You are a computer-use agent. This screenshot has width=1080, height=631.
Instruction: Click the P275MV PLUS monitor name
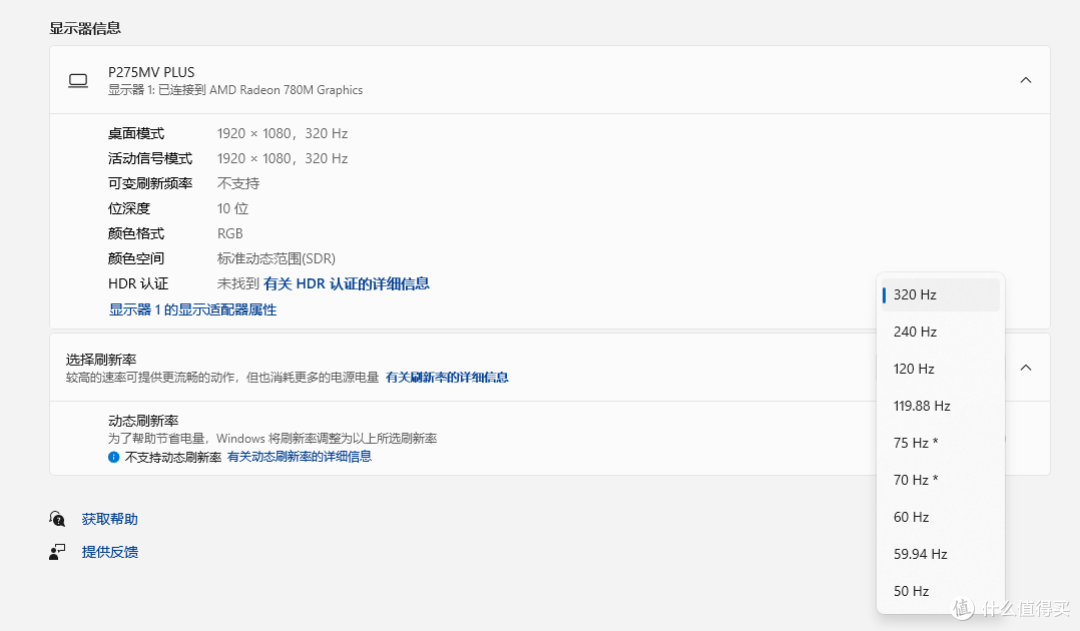pyautogui.click(x=152, y=72)
